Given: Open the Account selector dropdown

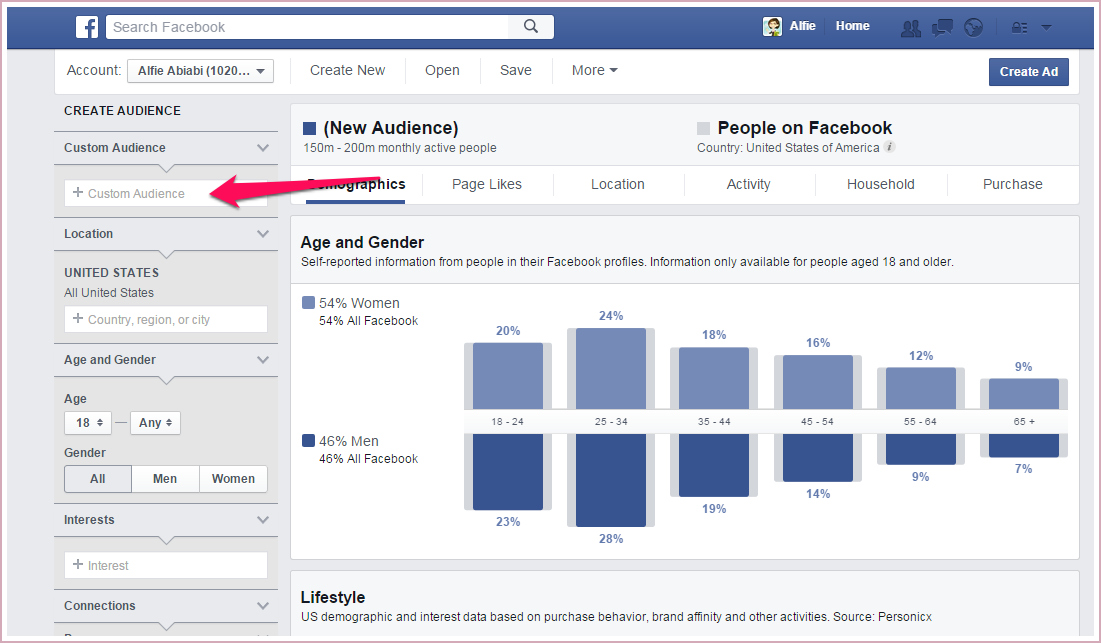Looking at the screenshot, I should 200,71.
